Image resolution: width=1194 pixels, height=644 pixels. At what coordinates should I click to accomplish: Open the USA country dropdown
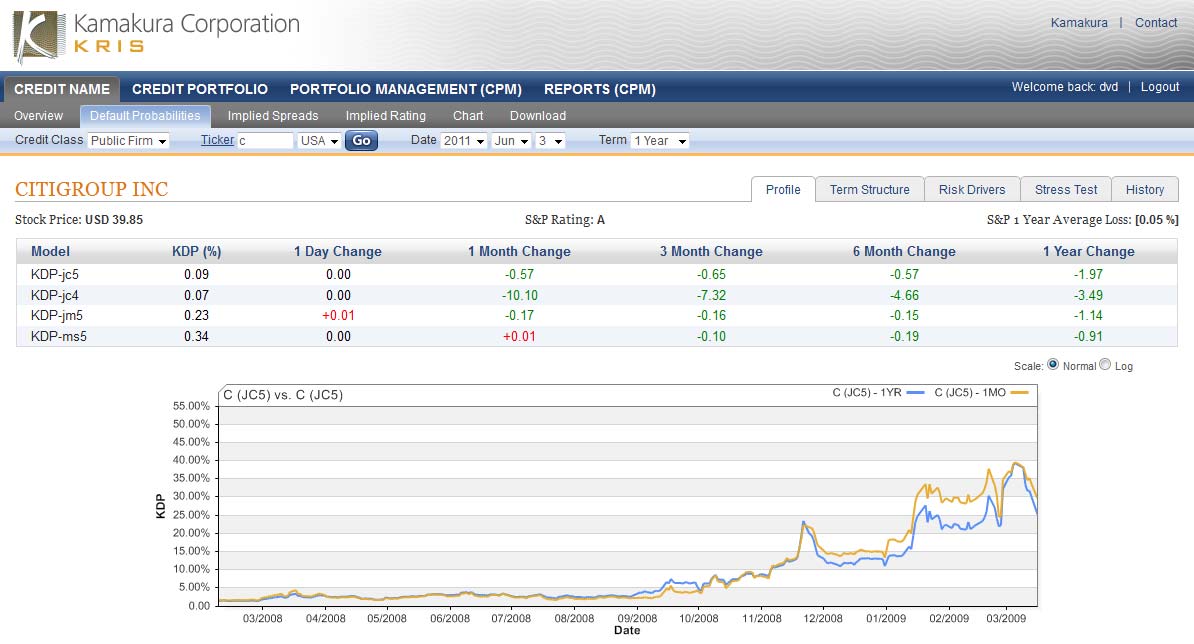[318, 141]
